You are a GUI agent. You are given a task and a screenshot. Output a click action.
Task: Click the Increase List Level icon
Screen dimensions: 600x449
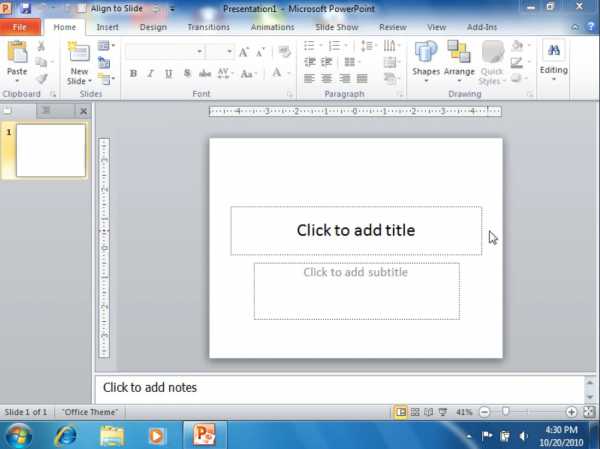coord(326,62)
